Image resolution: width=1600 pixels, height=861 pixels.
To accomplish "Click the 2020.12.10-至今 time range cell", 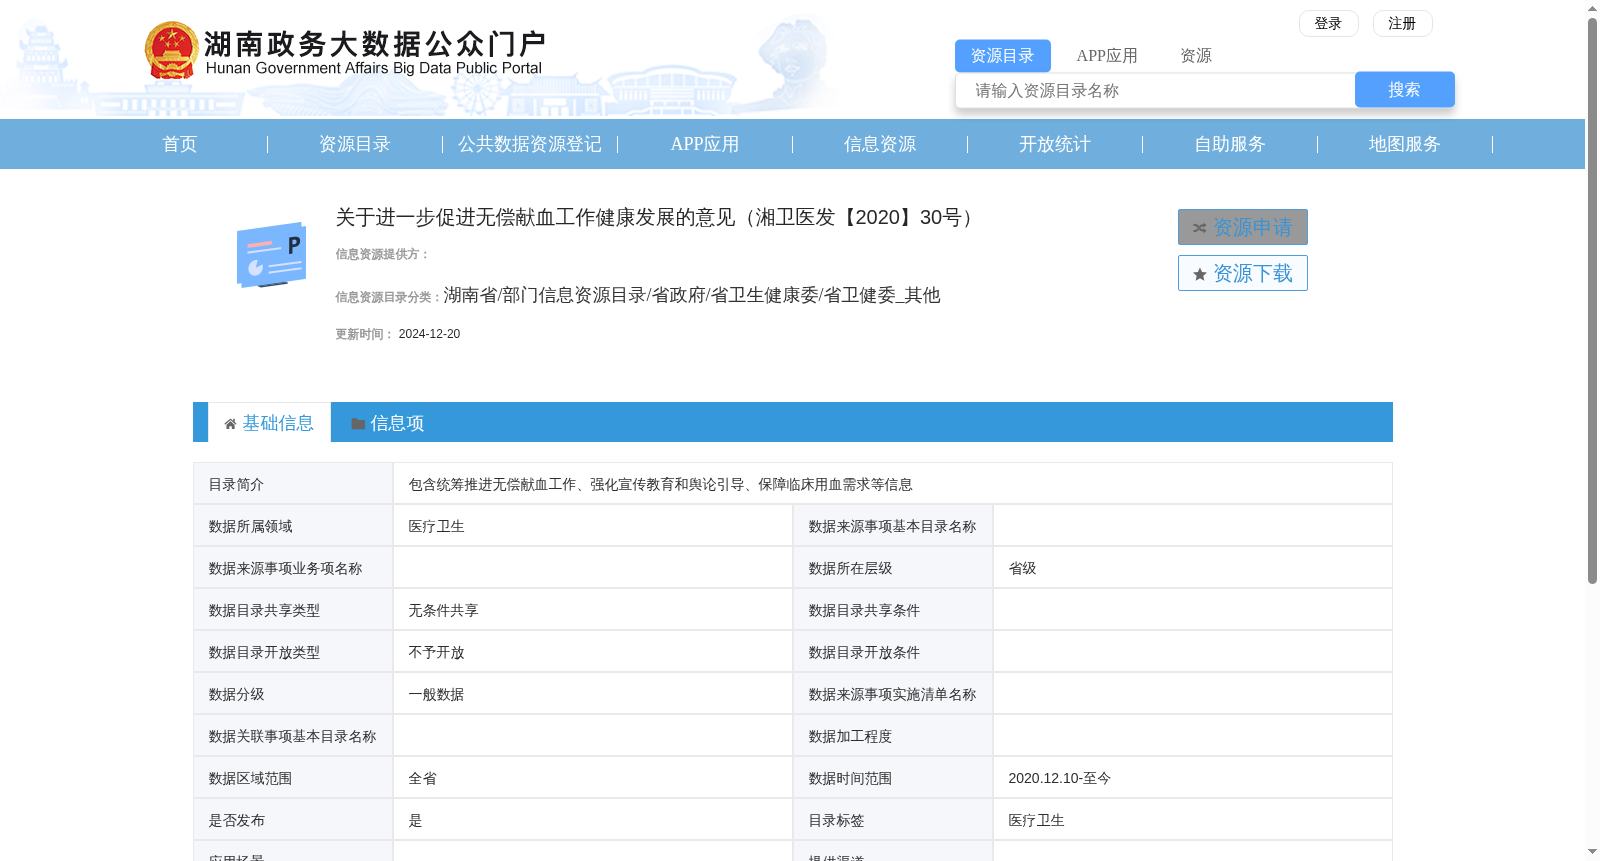I will point(1192,778).
